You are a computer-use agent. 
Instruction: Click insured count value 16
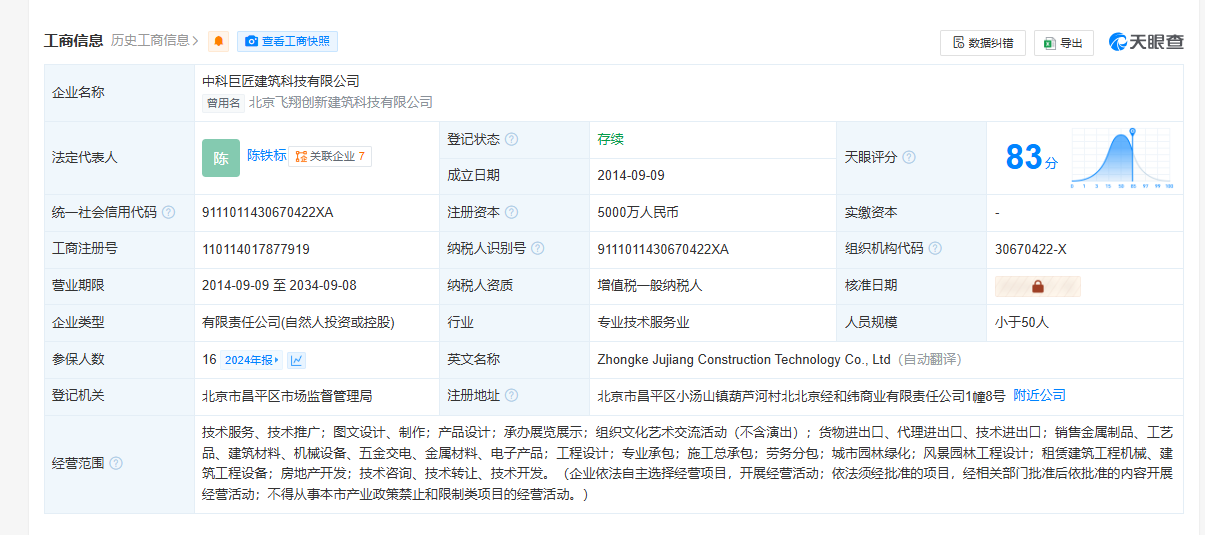(x=209, y=359)
